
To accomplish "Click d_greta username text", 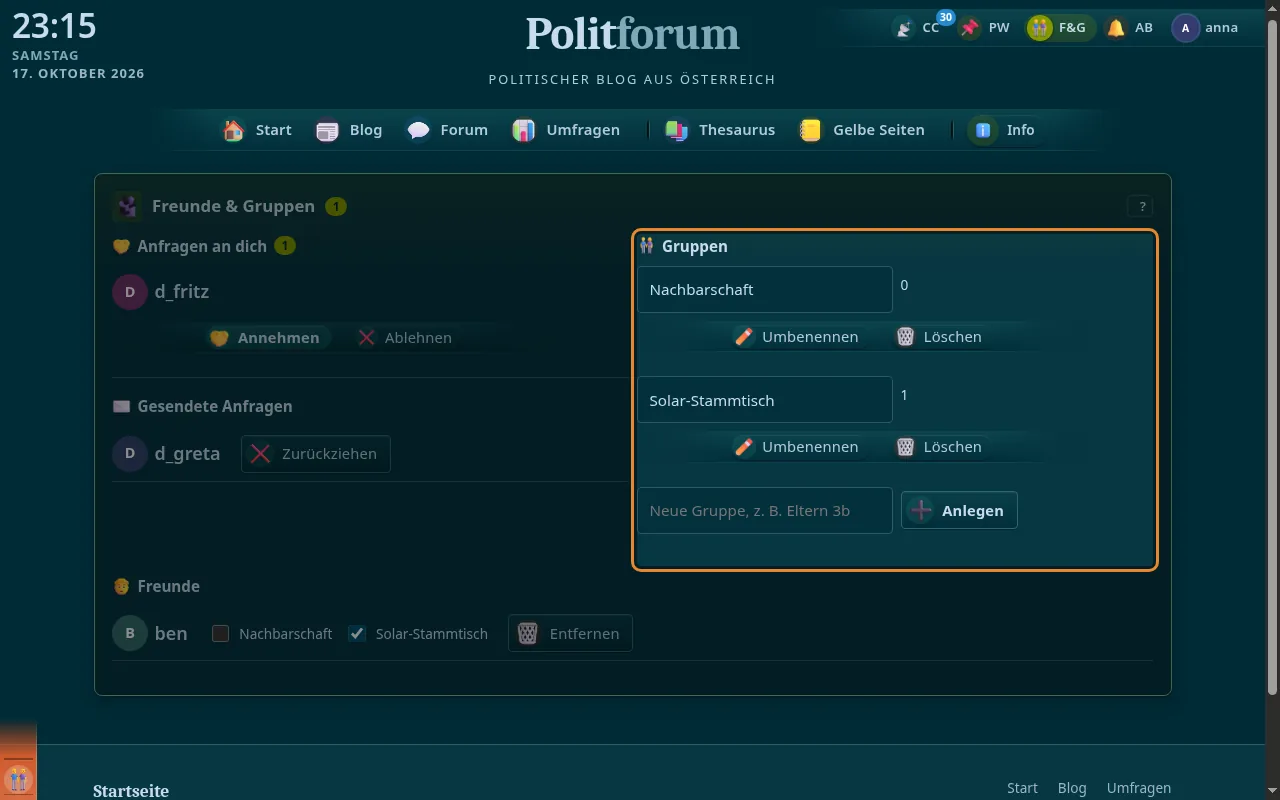I will pyautogui.click(x=187, y=454).
